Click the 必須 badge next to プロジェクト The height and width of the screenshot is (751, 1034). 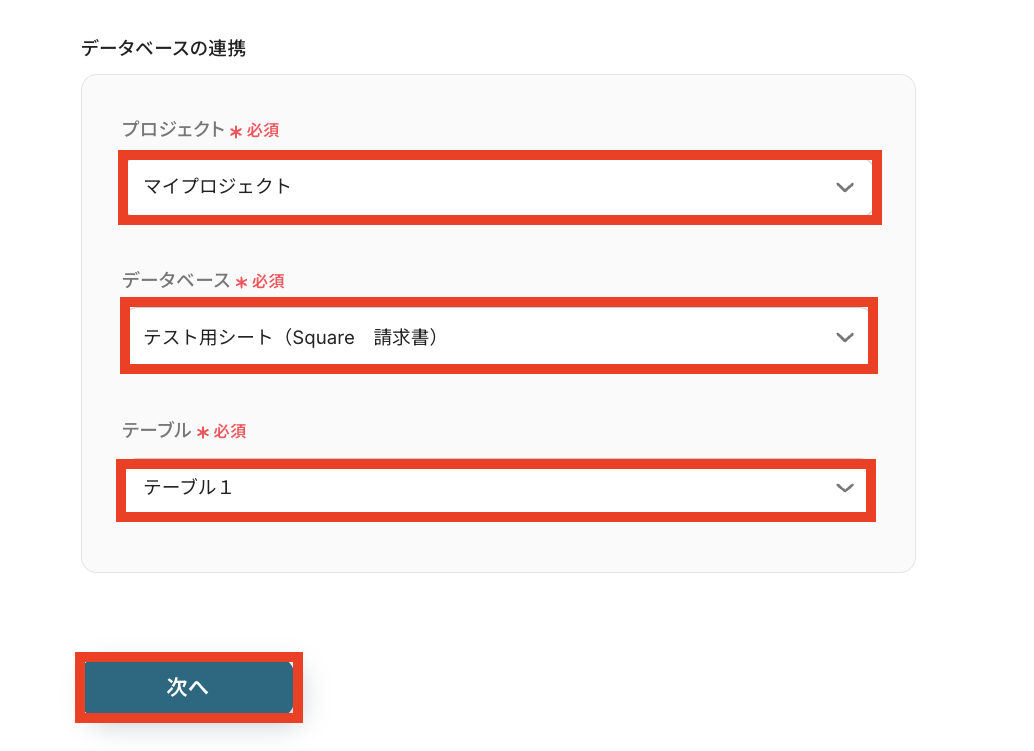click(263, 131)
